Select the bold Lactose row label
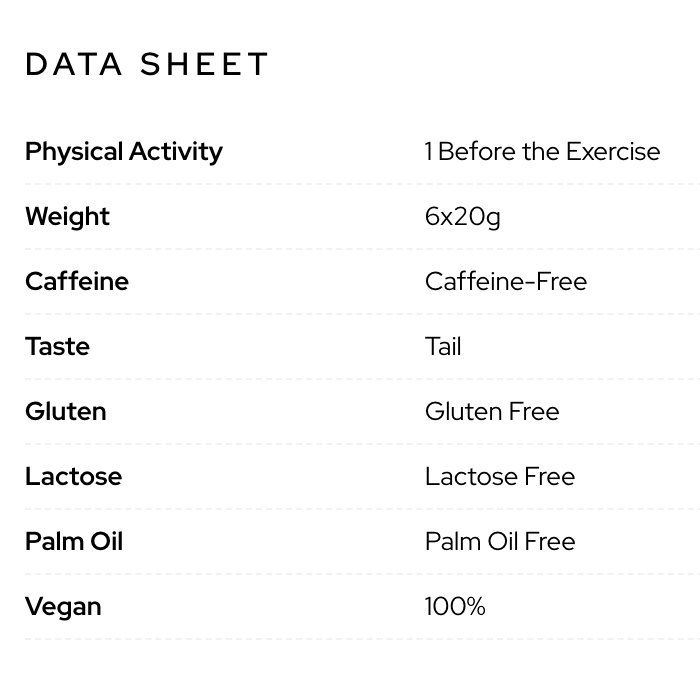This screenshot has height=700, width=700. click(x=73, y=477)
